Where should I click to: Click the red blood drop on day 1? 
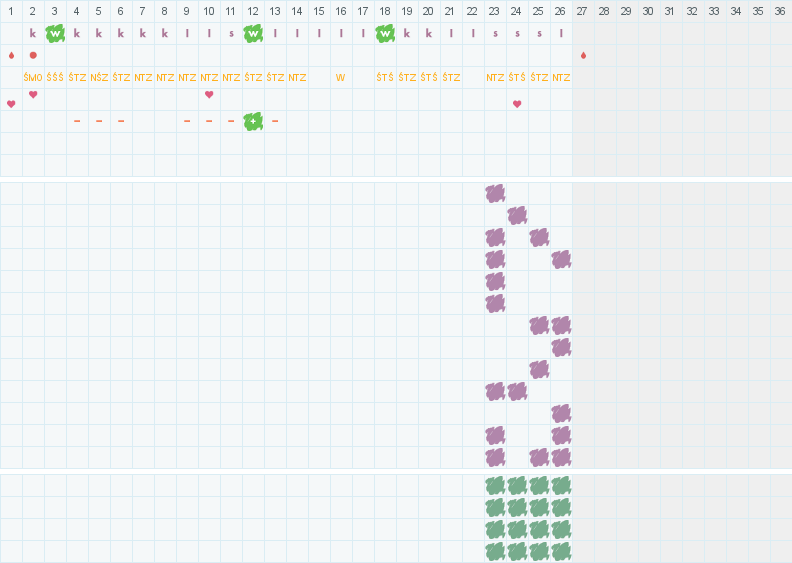11,55
